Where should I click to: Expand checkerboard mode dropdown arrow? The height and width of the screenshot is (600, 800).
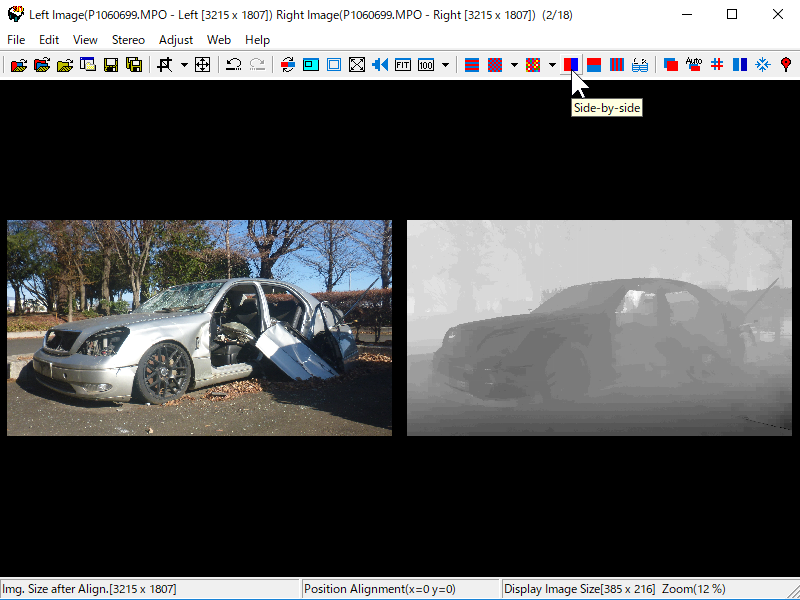click(x=514, y=65)
